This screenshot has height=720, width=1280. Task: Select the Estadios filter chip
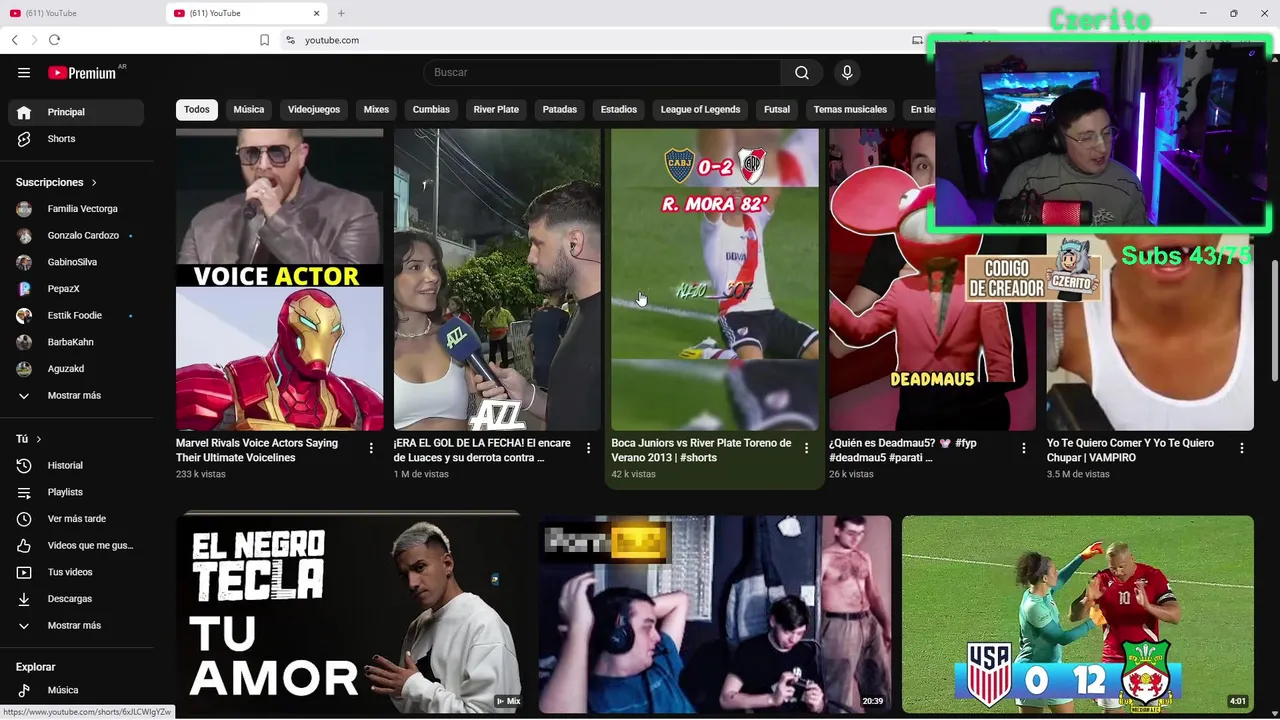click(x=619, y=109)
